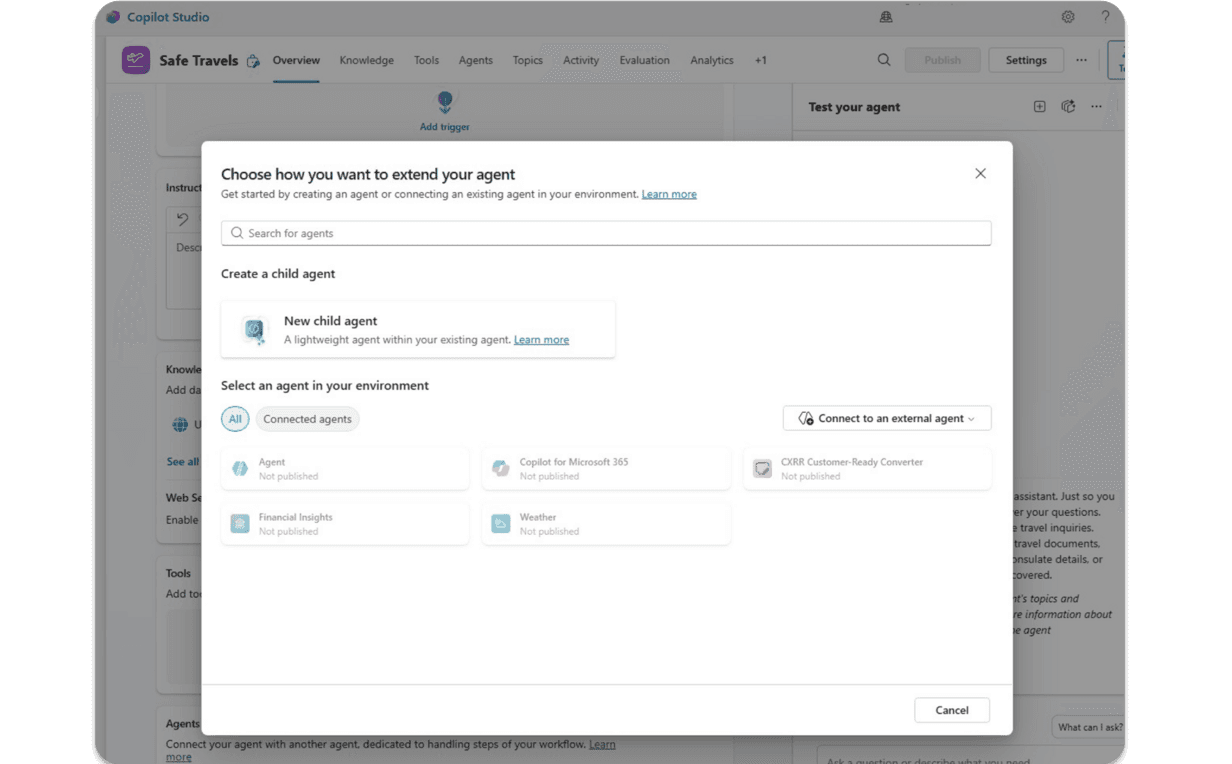Expand Connect to an external agent dropdown
1232x764 pixels.
point(886,419)
